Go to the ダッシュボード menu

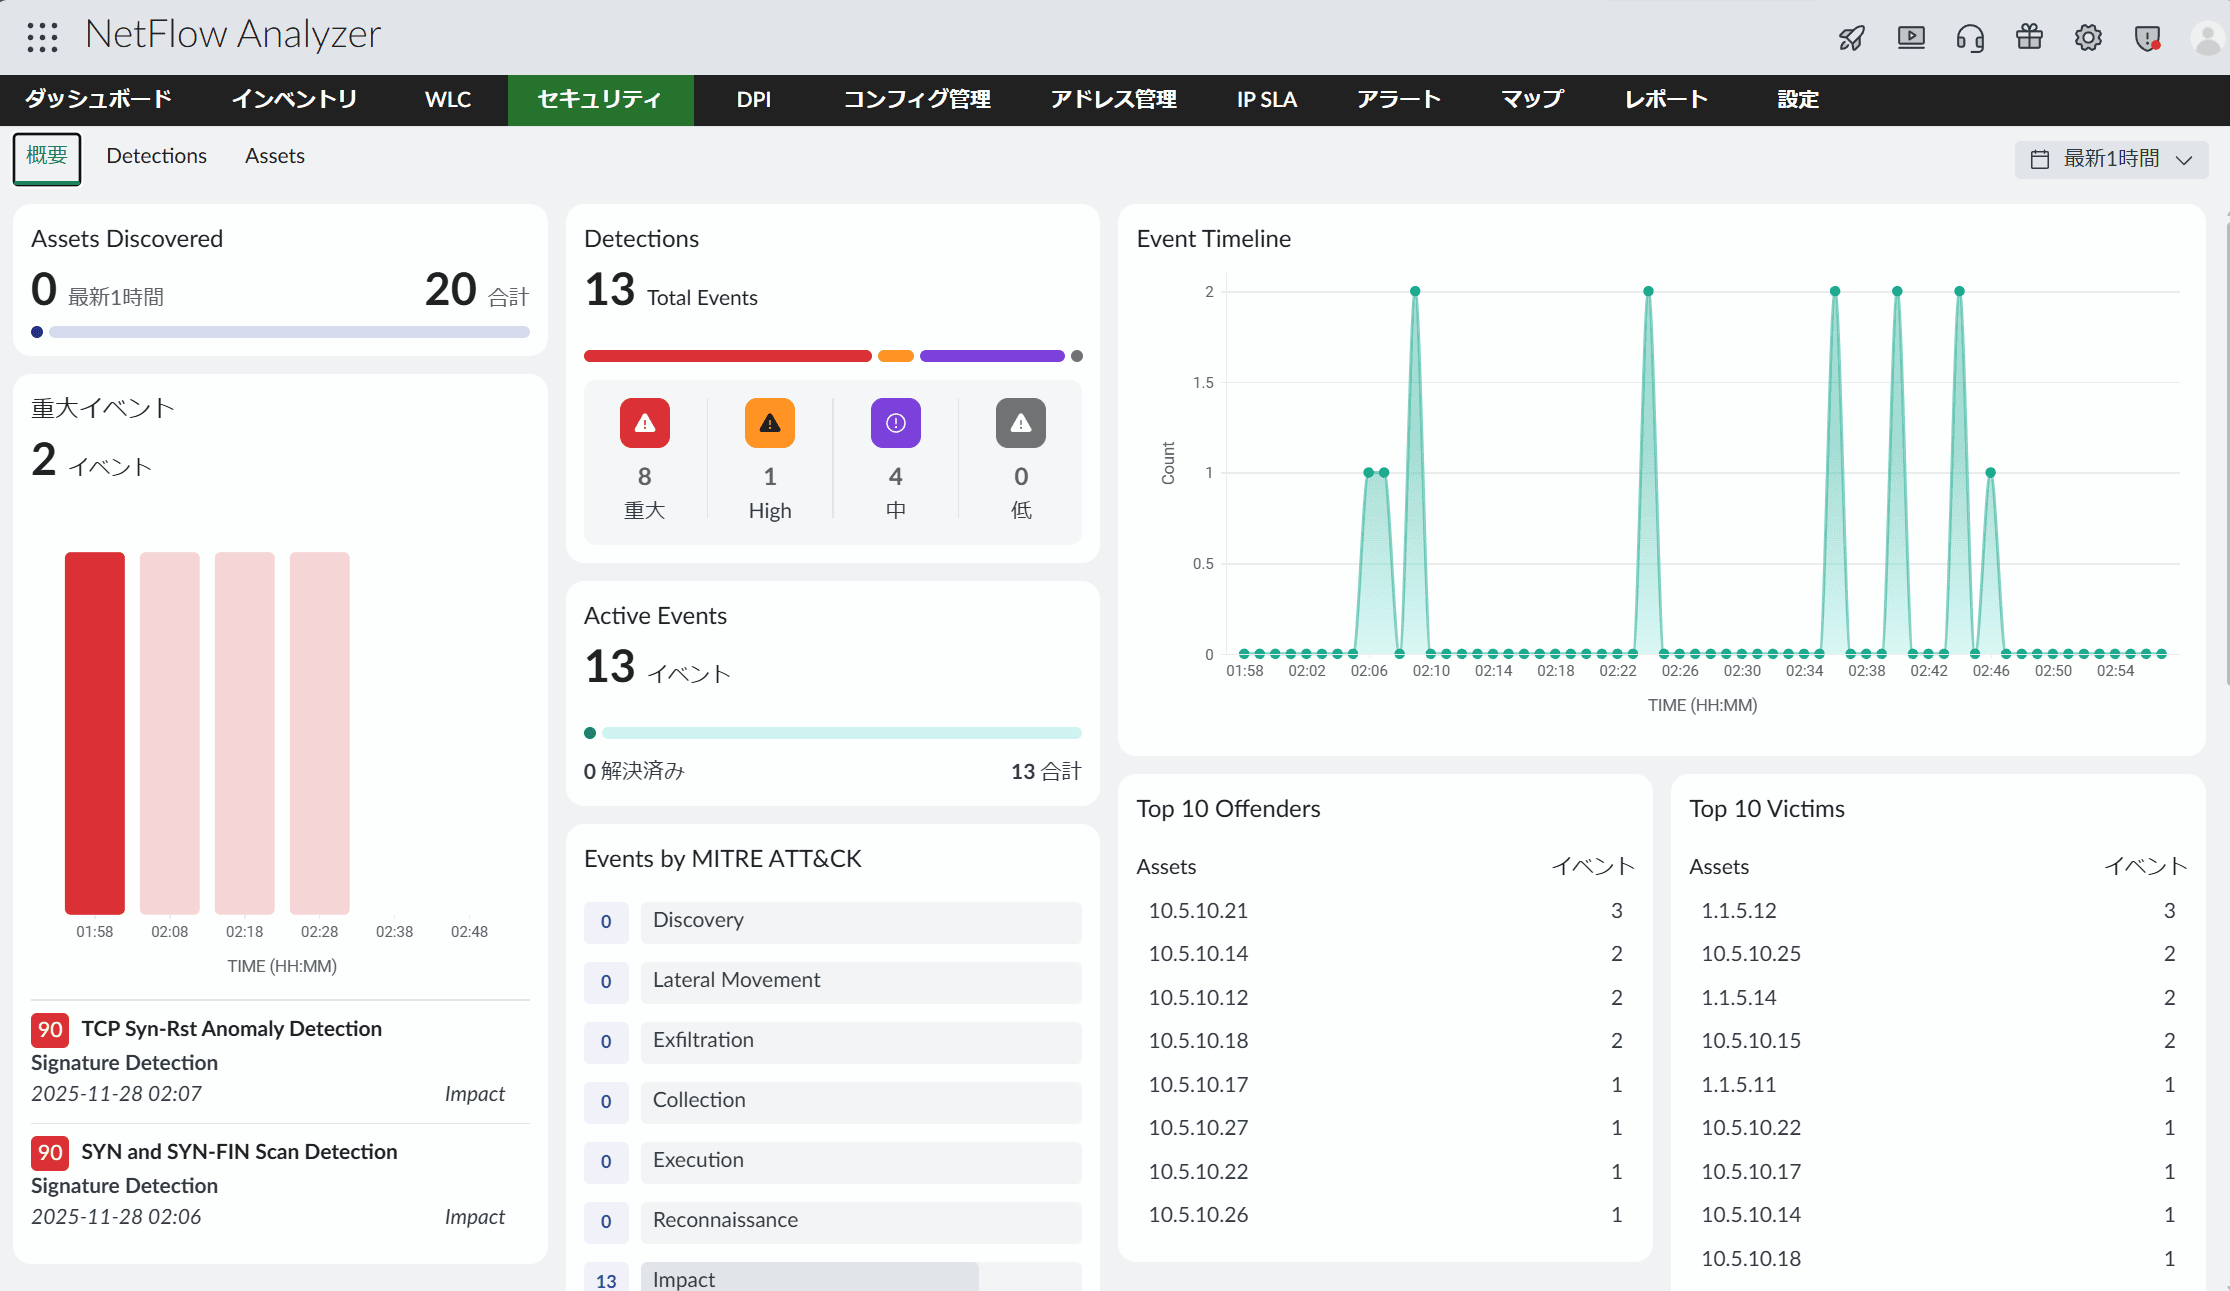[x=98, y=100]
